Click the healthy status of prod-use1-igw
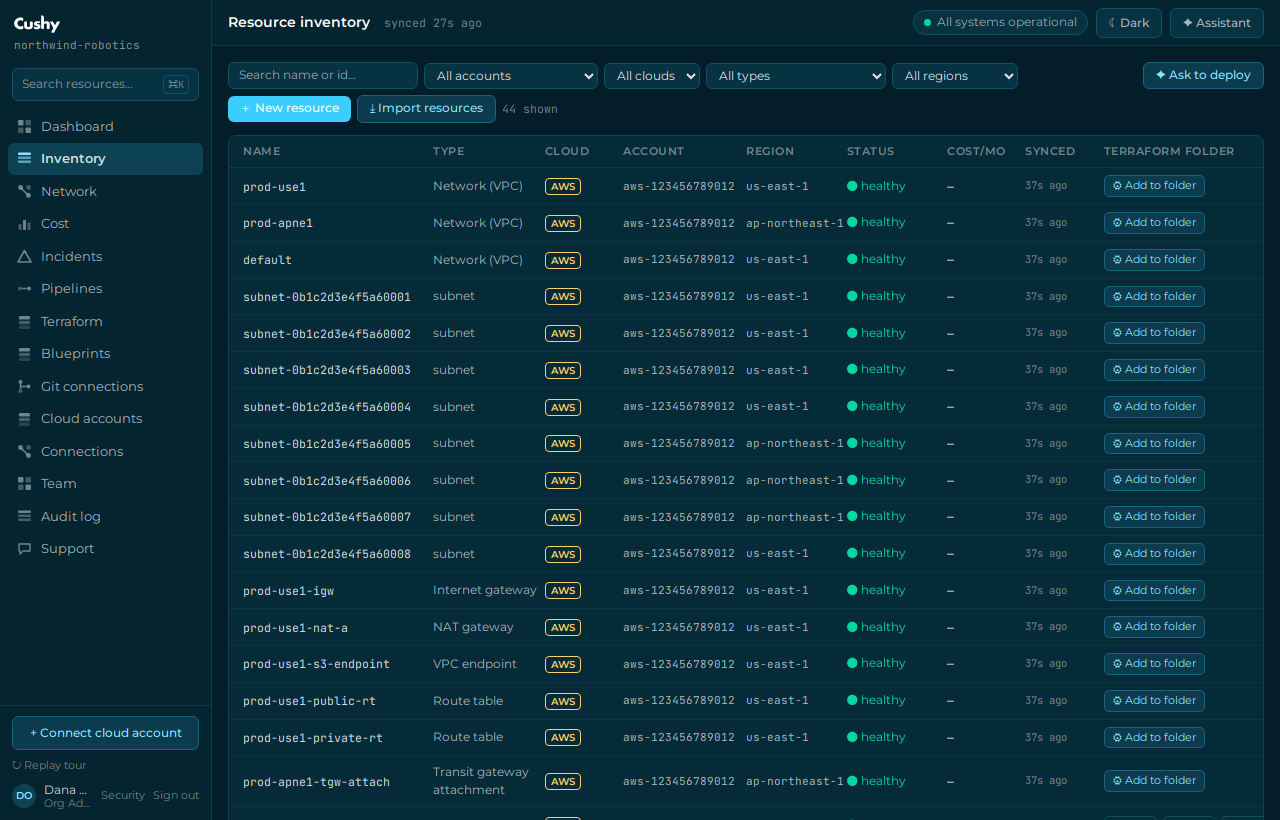Screen dimensions: 1280x820 [876, 591]
